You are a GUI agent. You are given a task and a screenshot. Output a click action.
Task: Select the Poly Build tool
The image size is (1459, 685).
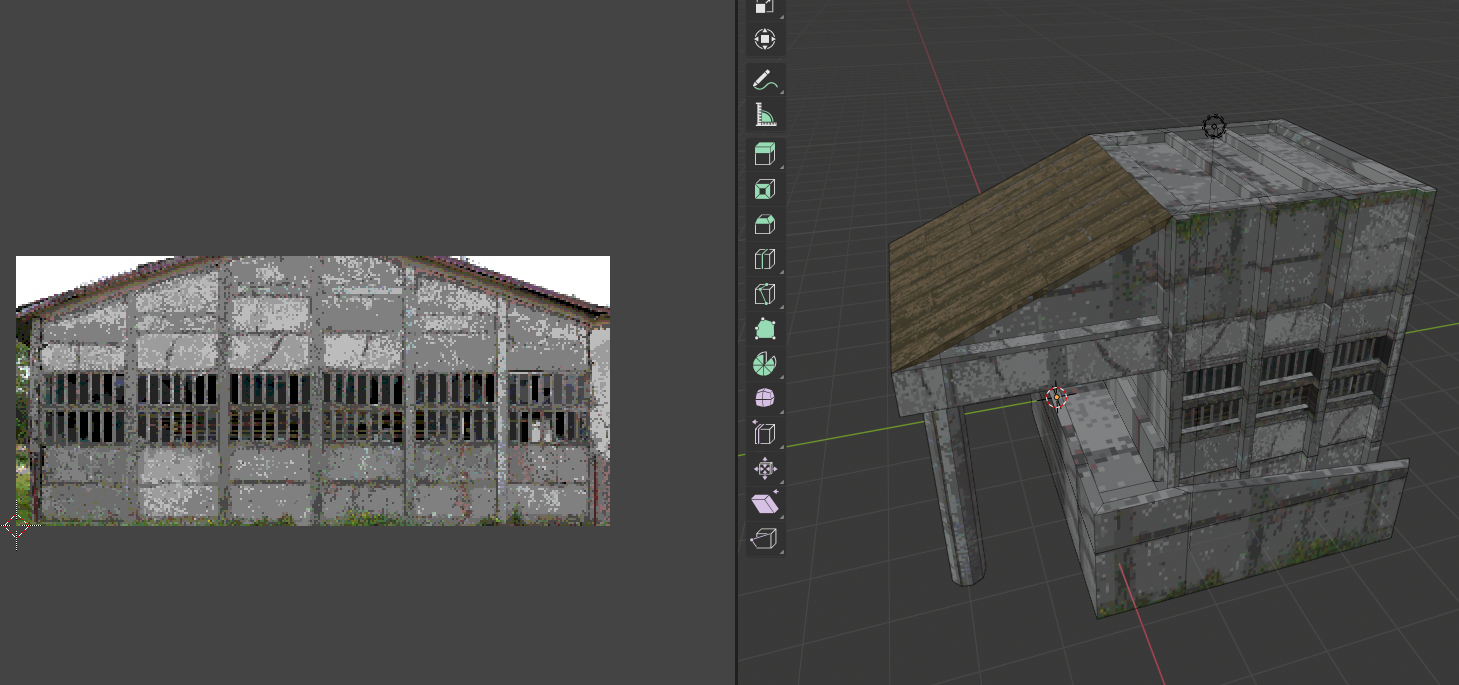[x=765, y=329]
